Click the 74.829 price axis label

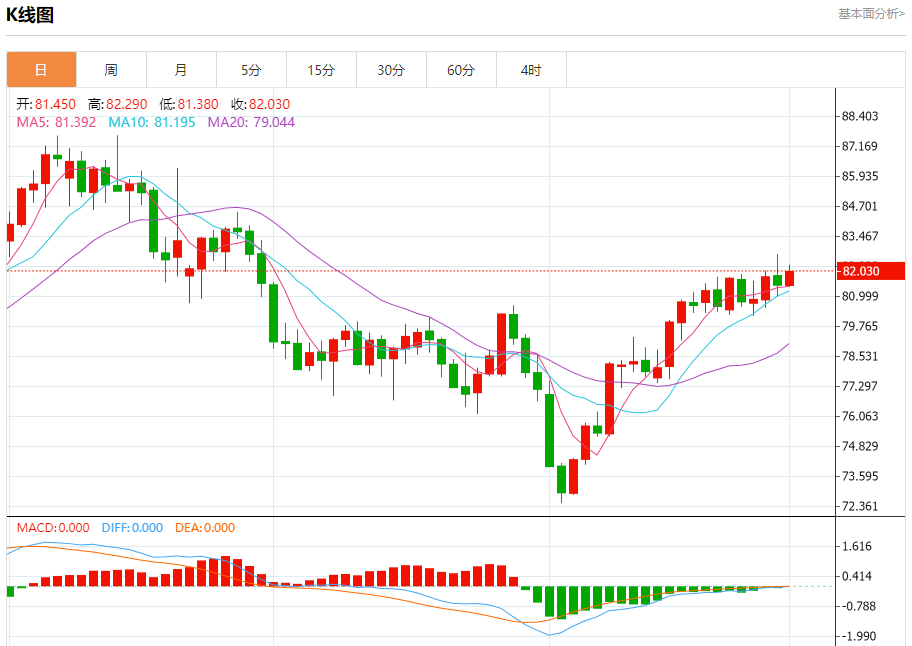tap(860, 446)
